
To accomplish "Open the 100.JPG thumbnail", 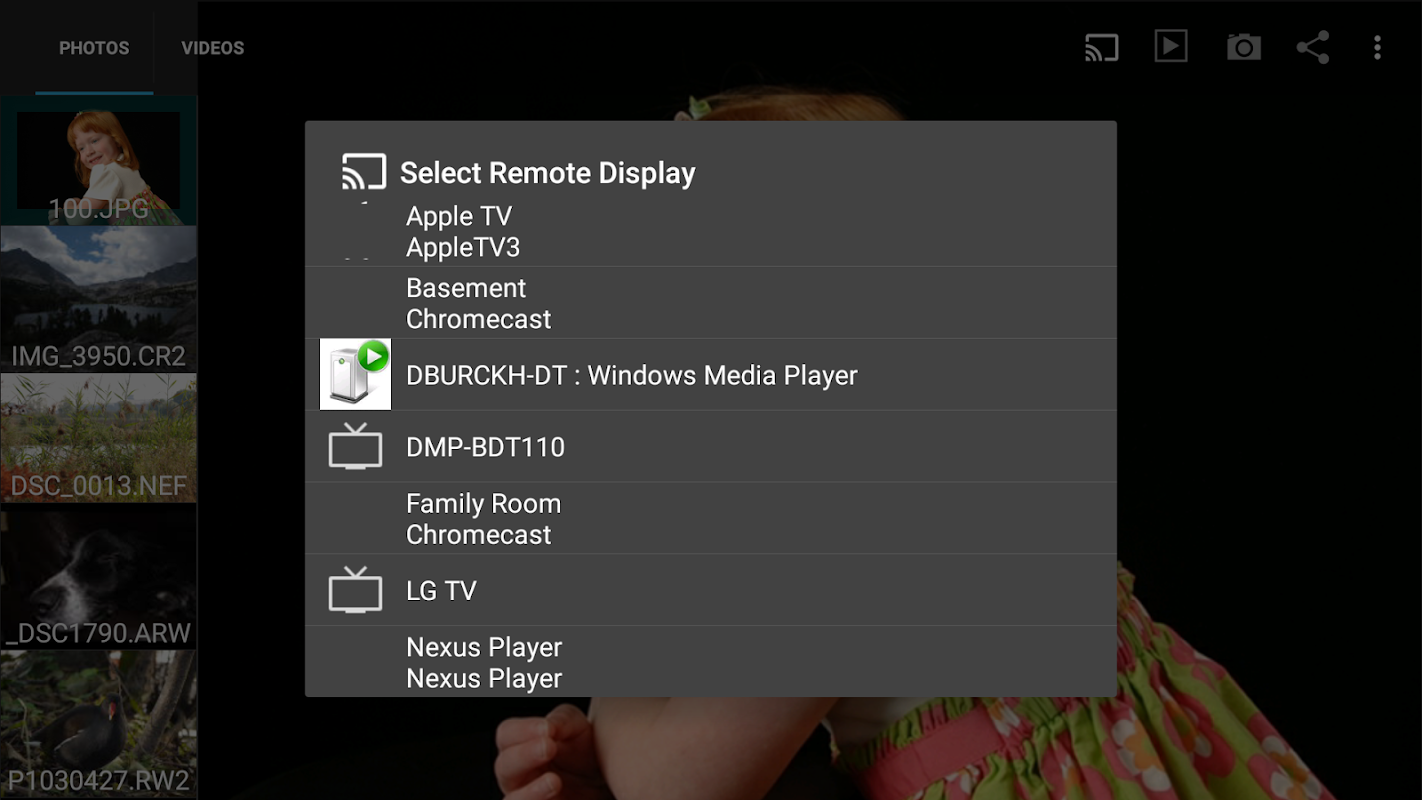I will (x=98, y=160).
